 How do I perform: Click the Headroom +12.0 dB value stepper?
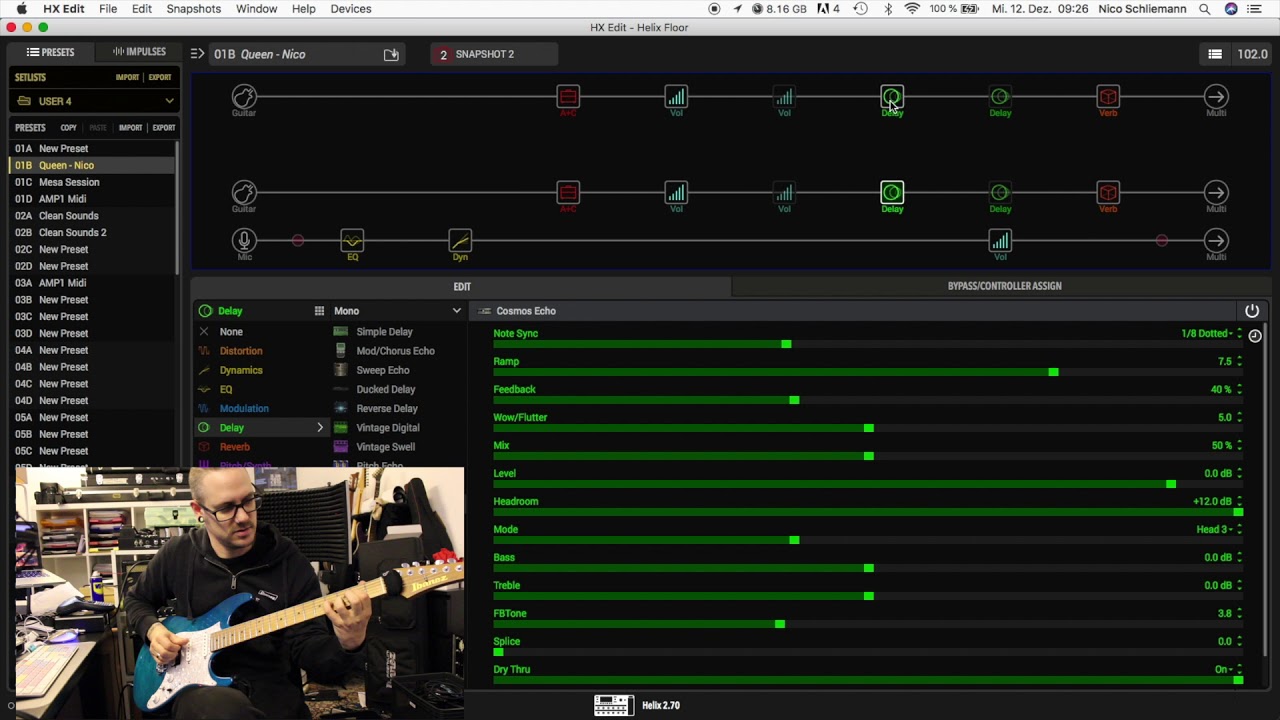click(1239, 502)
